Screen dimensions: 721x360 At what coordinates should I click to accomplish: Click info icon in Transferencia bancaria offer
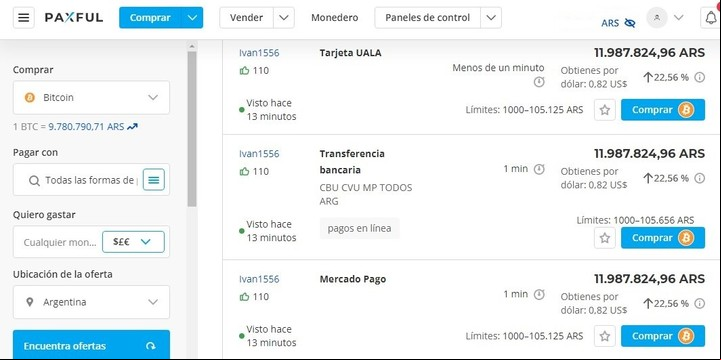click(x=699, y=178)
